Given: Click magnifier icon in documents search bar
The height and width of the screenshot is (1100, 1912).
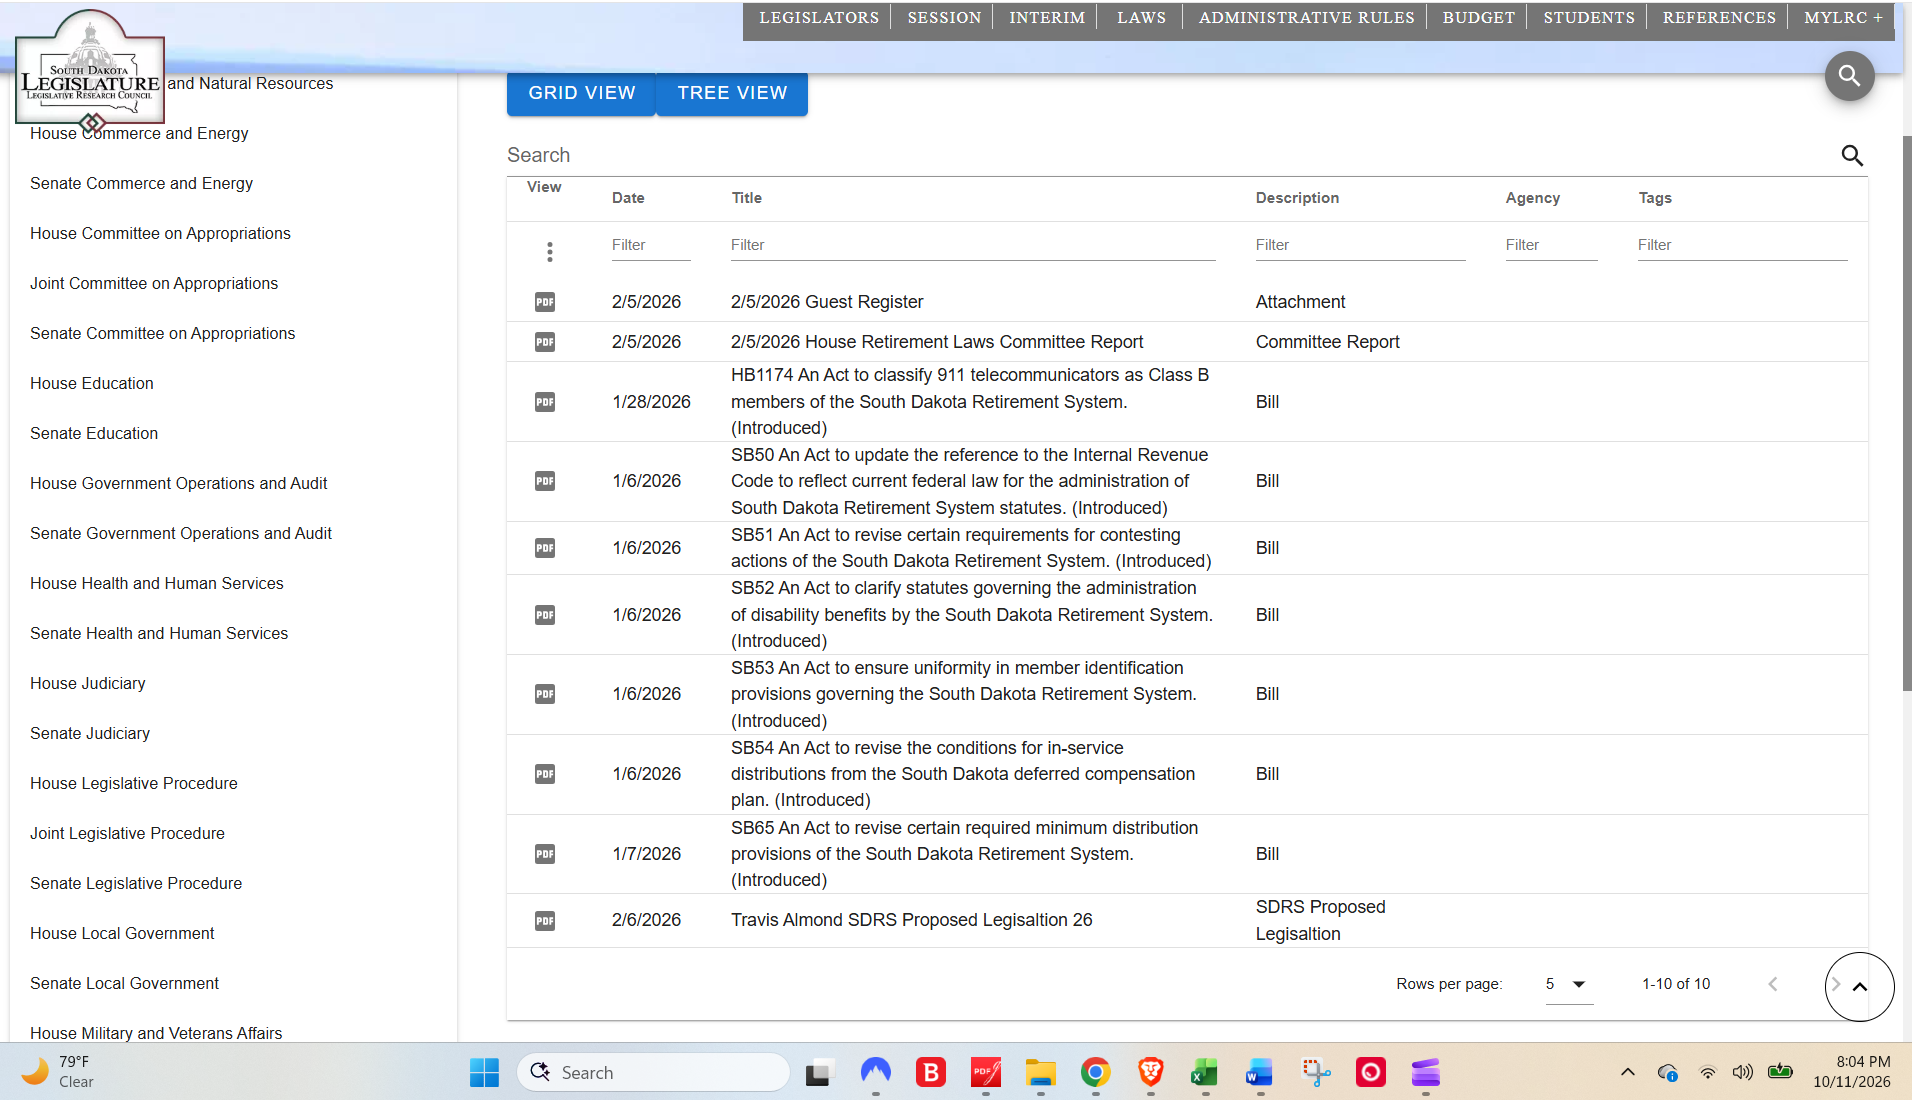Looking at the screenshot, I should pos(1852,155).
